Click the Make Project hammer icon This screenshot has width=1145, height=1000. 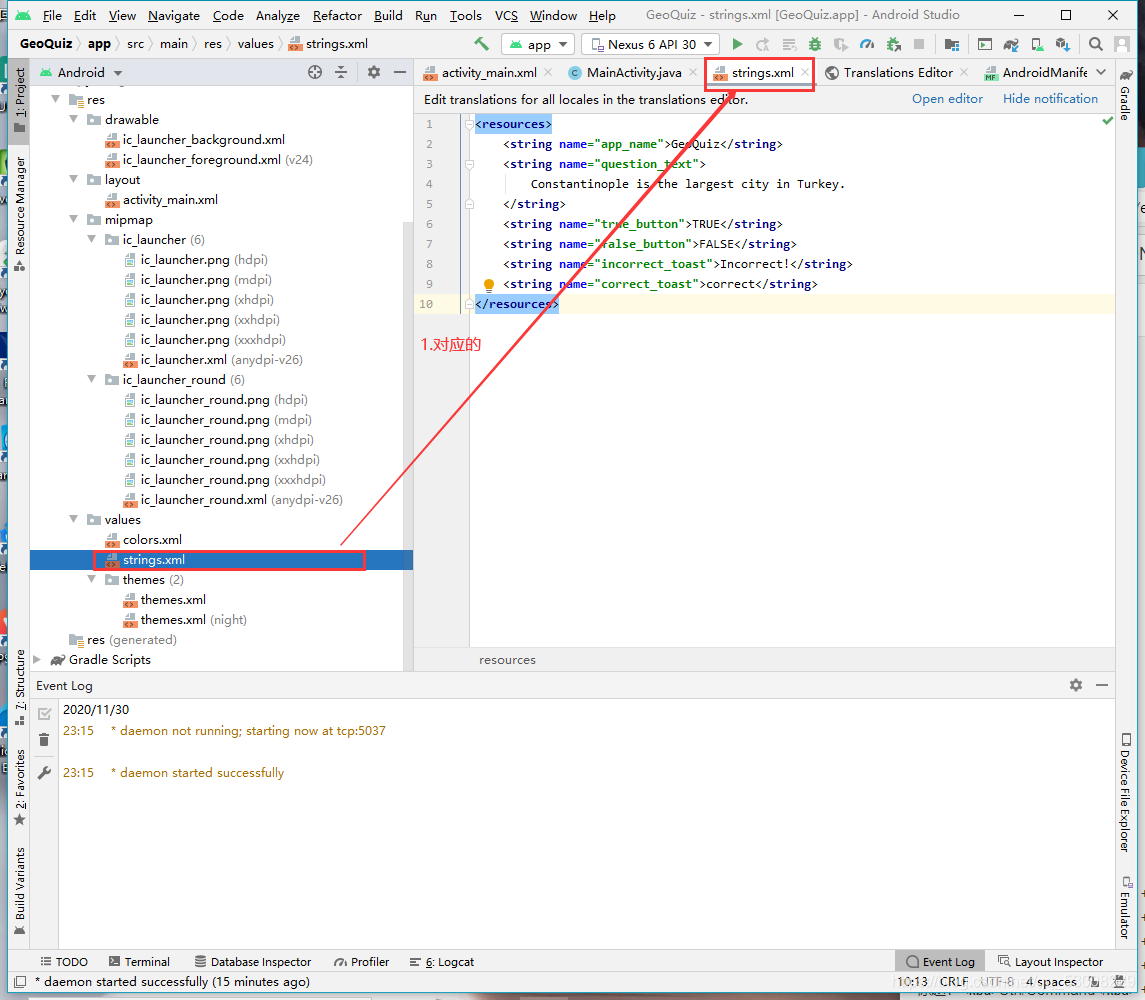(x=481, y=44)
